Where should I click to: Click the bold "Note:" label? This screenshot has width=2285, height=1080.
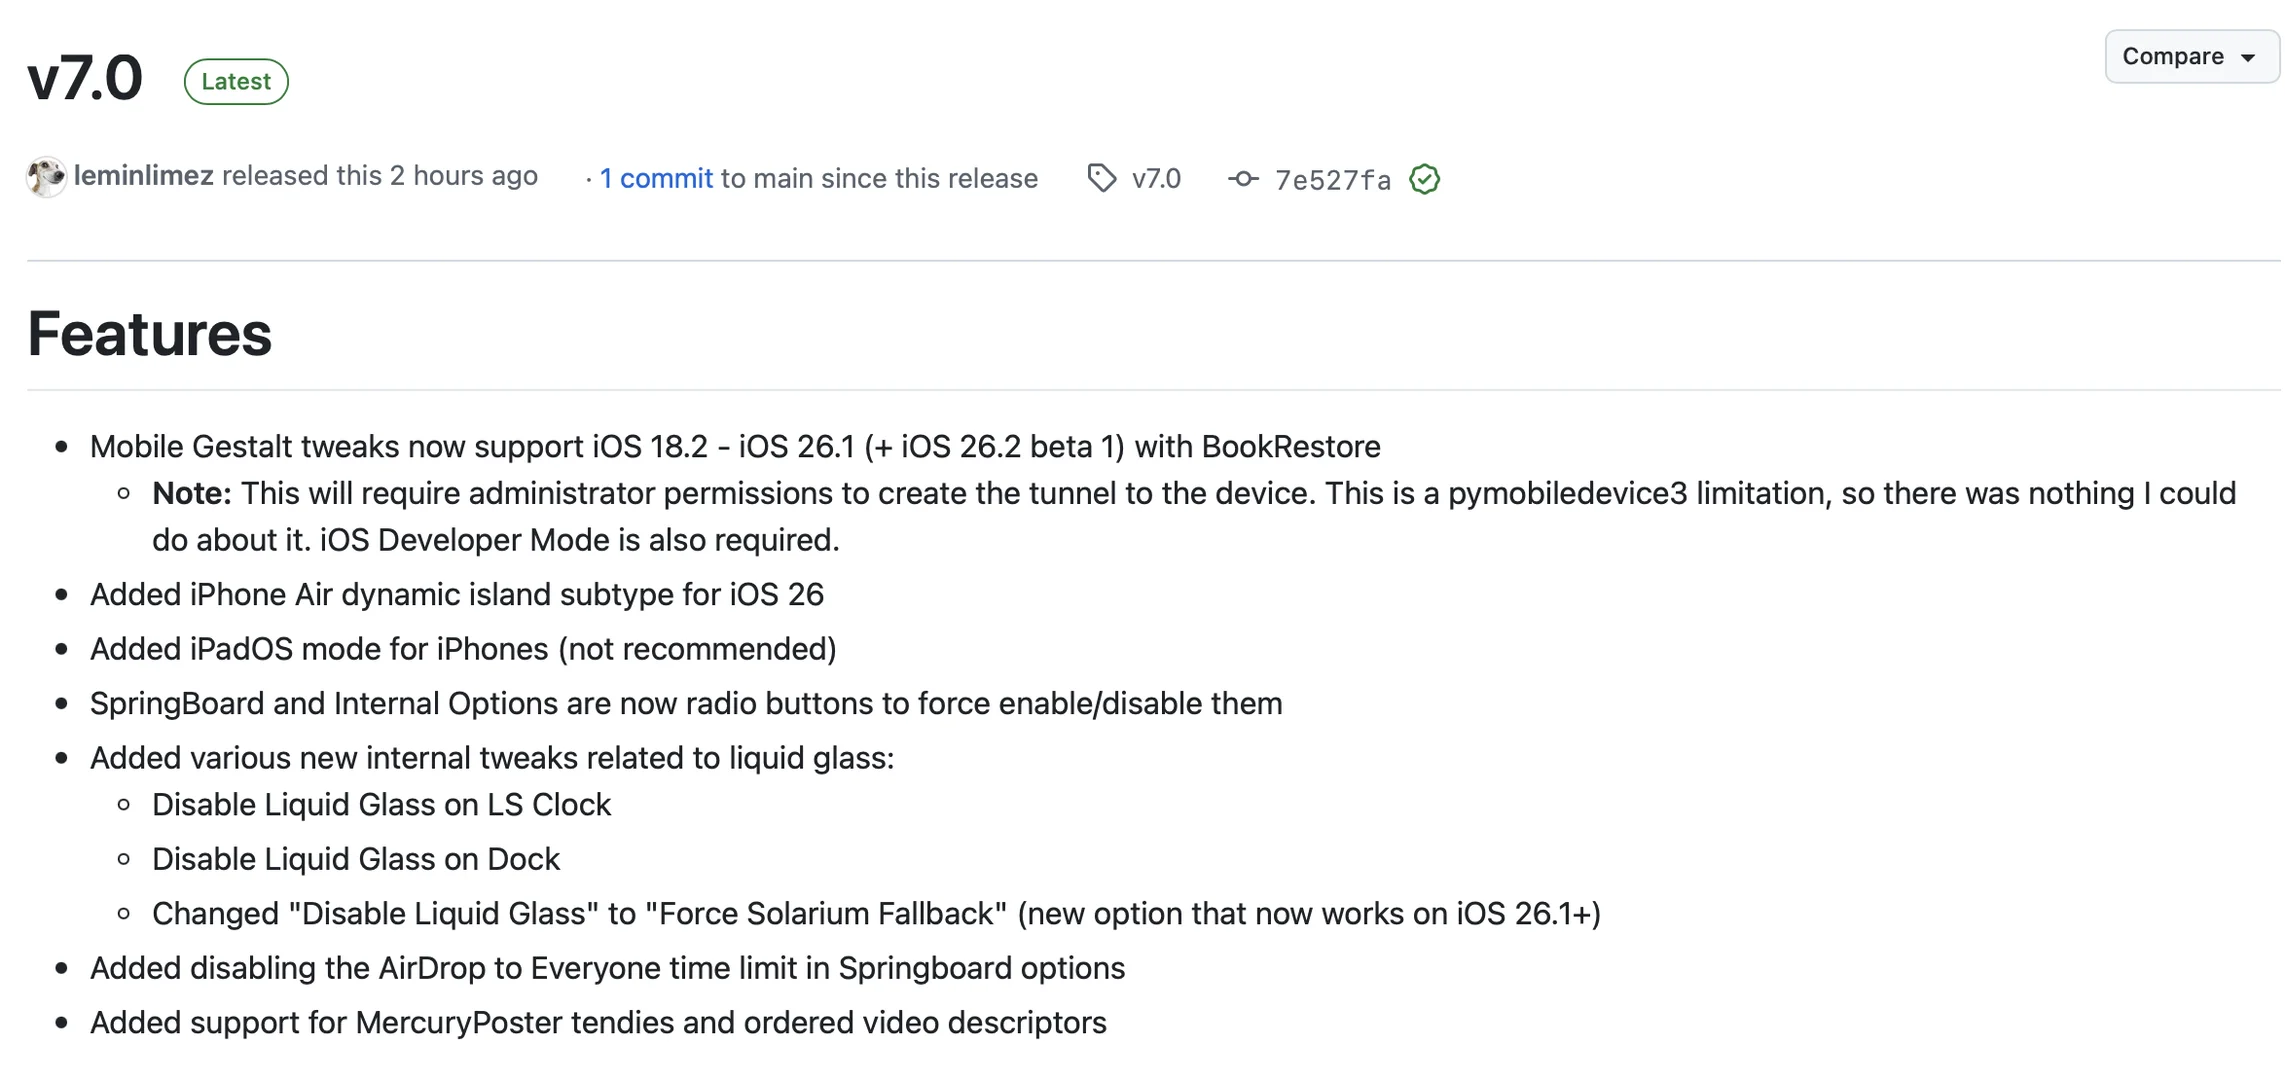click(x=192, y=493)
